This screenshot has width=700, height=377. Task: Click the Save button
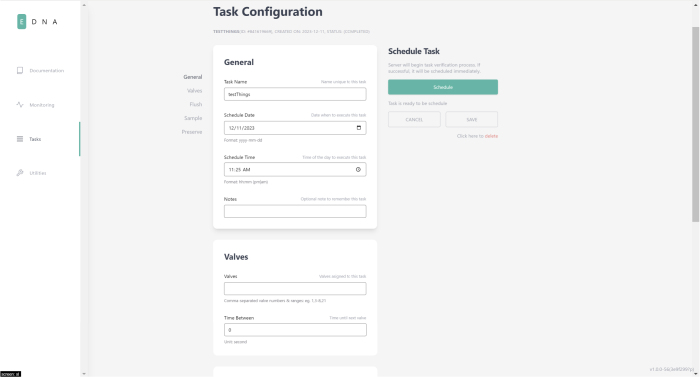[x=471, y=119]
